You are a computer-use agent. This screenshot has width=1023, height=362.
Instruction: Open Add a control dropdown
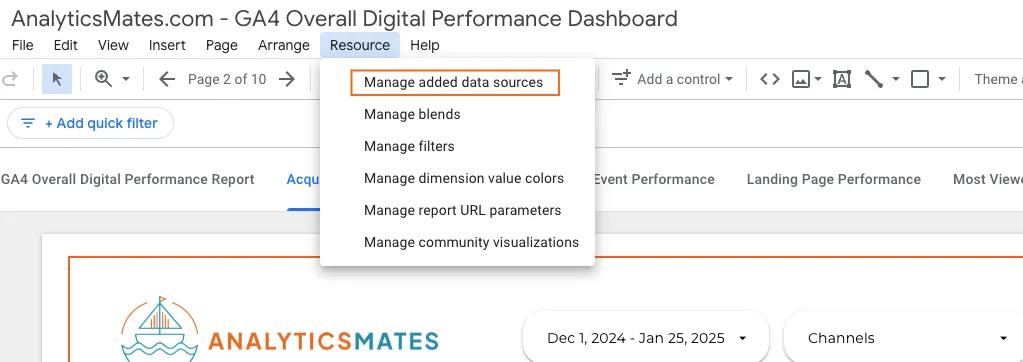point(672,80)
